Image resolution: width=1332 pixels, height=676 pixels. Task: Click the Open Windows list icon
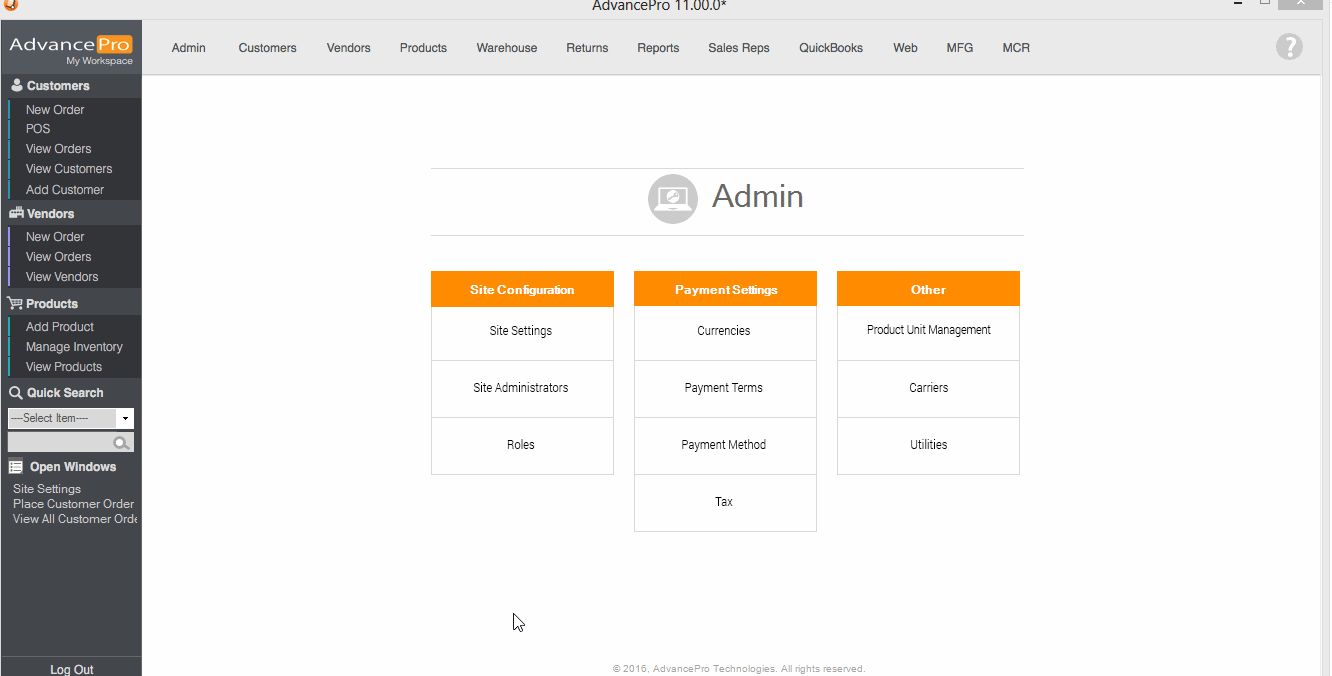pos(16,467)
